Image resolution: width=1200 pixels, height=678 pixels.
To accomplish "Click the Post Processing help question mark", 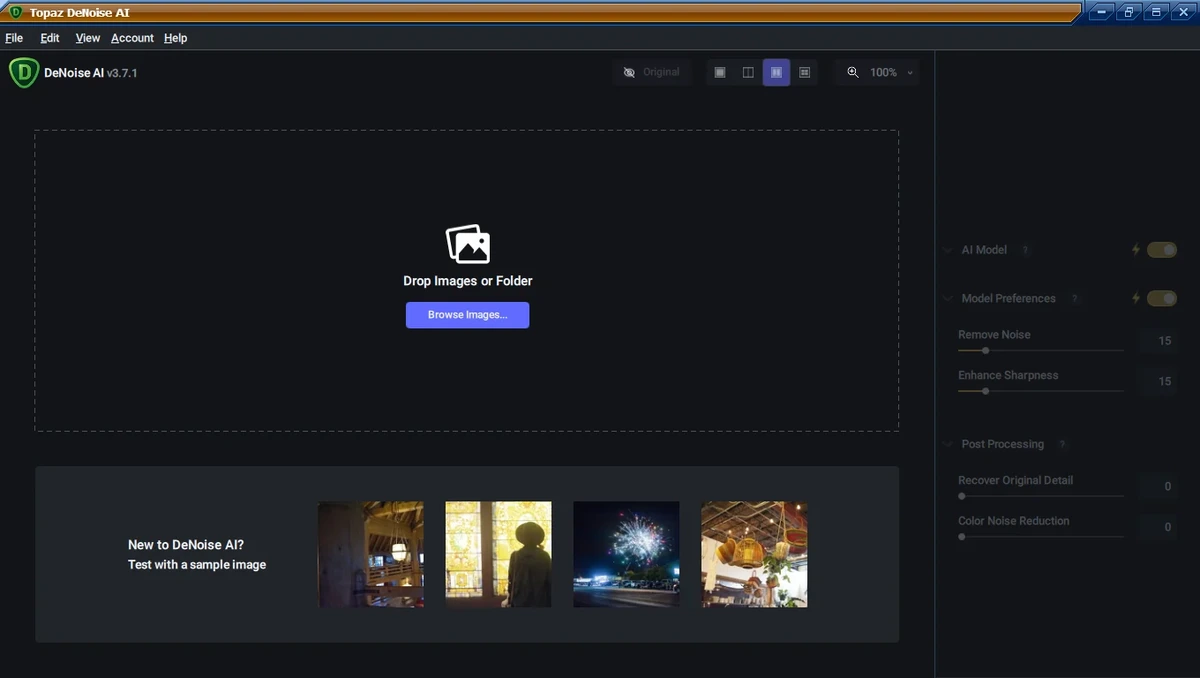I will [x=1062, y=445].
